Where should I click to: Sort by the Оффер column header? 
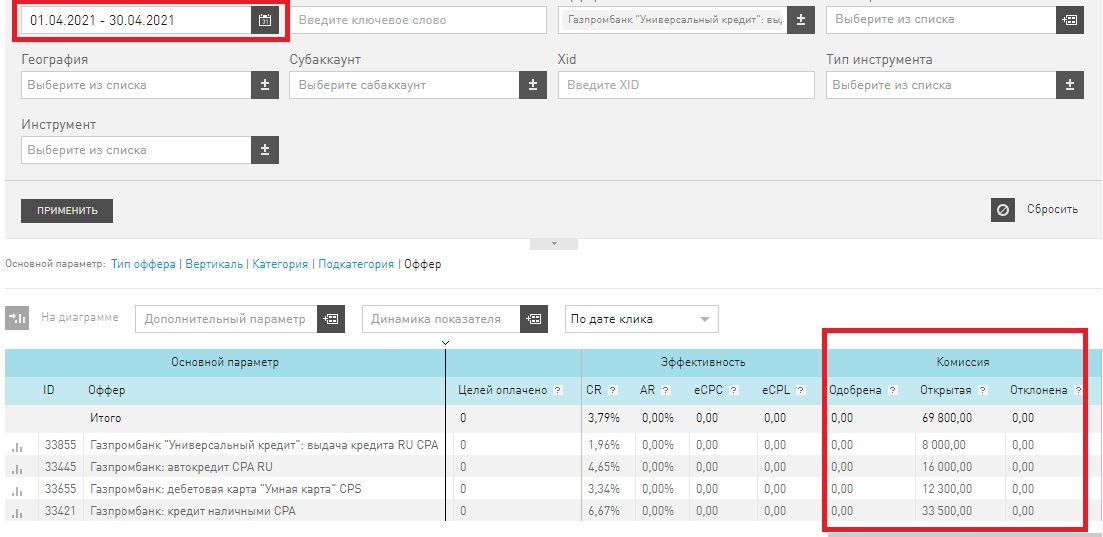coord(106,390)
